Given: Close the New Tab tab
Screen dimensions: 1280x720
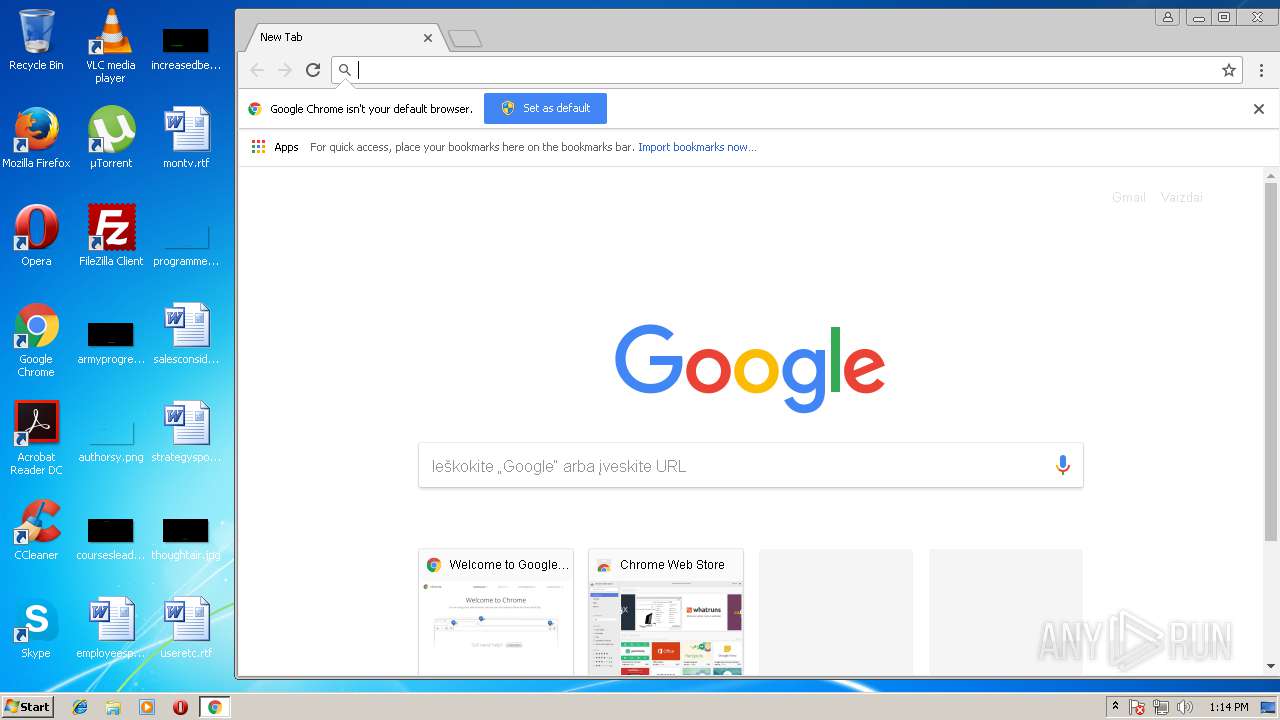Looking at the screenshot, I should (x=428, y=38).
